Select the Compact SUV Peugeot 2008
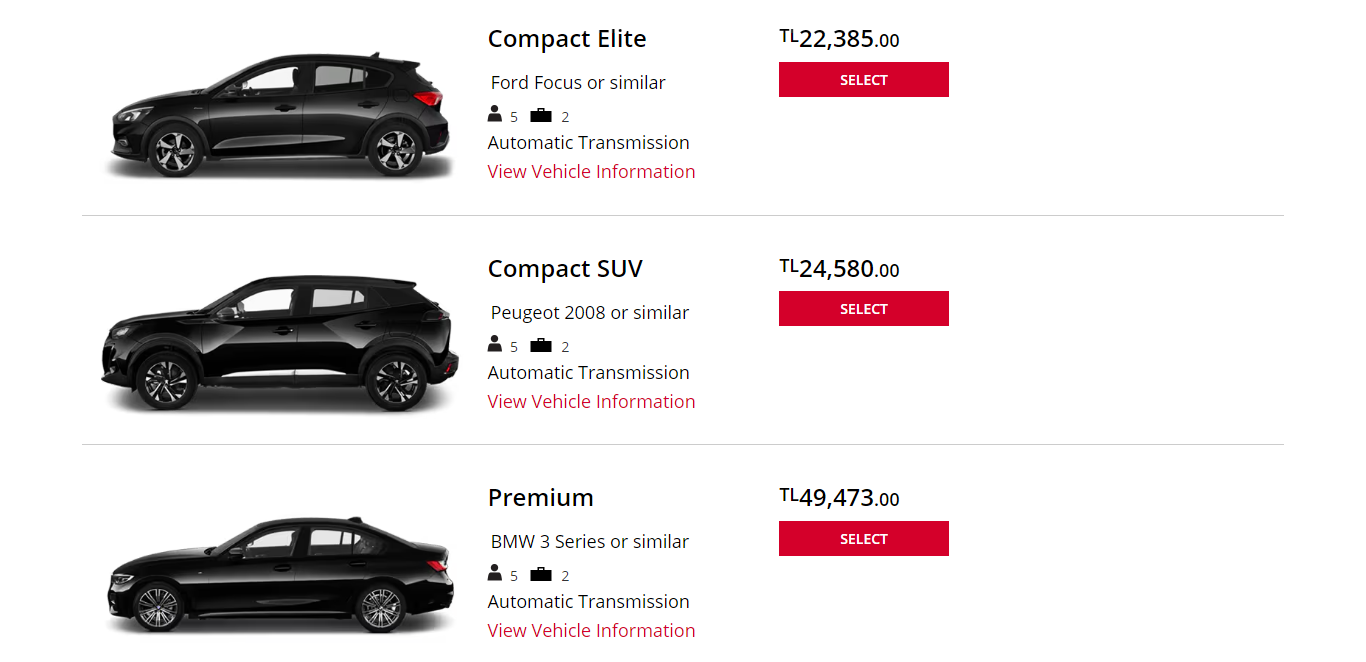The width and height of the screenshot is (1366, 662). pos(863,309)
